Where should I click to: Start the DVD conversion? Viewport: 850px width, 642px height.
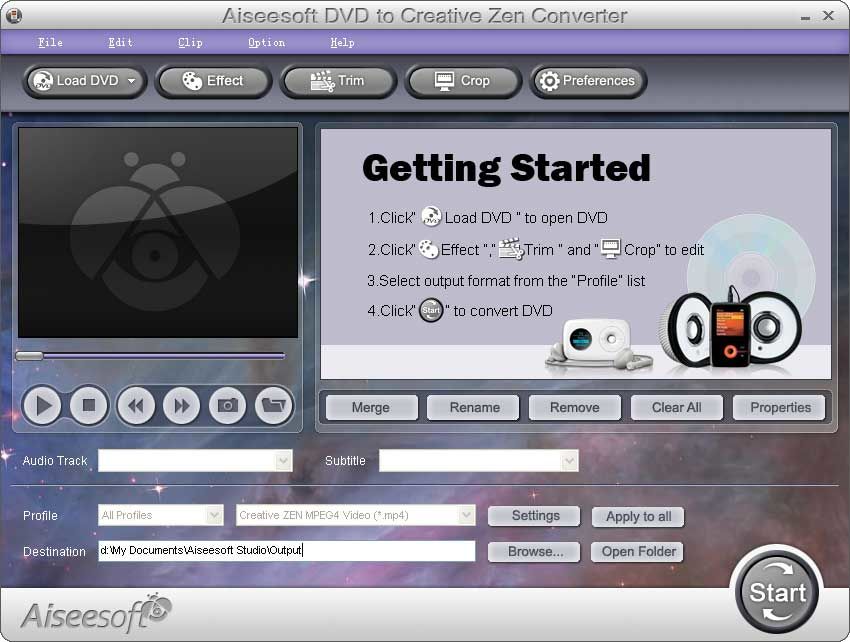click(x=777, y=592)
